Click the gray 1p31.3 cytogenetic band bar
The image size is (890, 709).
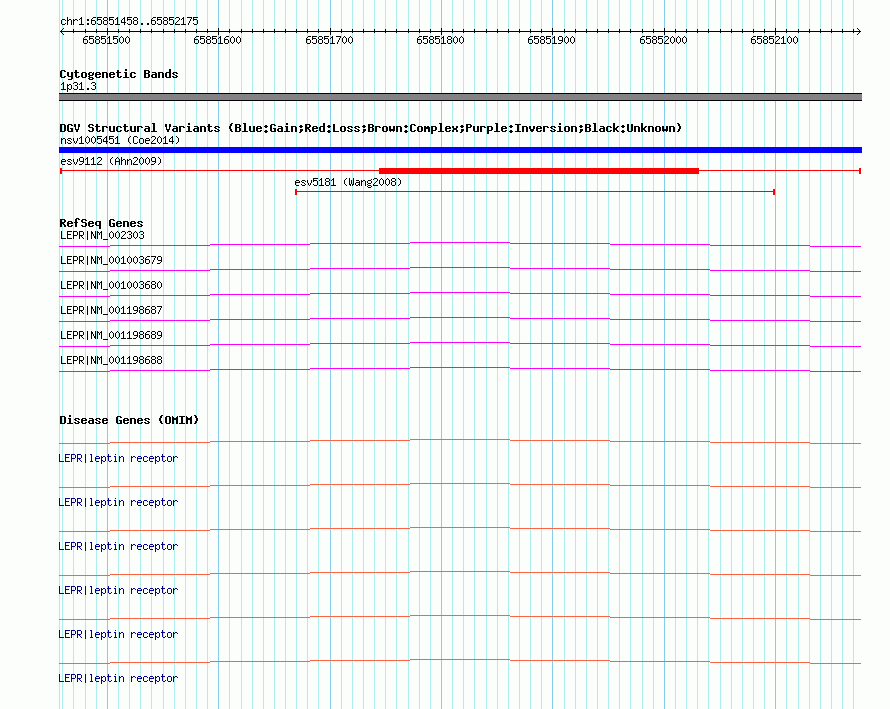(x=460, y=97)
